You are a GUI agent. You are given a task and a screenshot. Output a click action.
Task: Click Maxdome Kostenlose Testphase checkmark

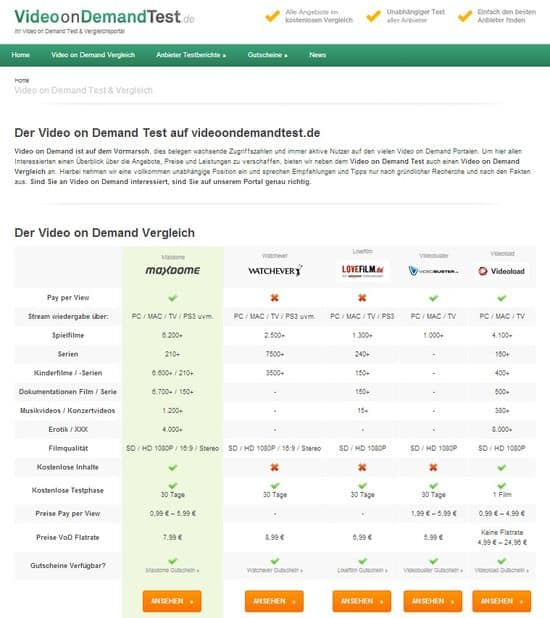[x=173, y=486]
